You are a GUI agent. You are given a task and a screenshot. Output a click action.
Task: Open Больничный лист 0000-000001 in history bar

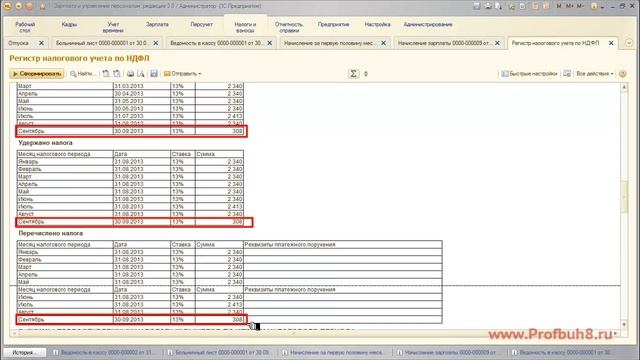coord(219,352)
